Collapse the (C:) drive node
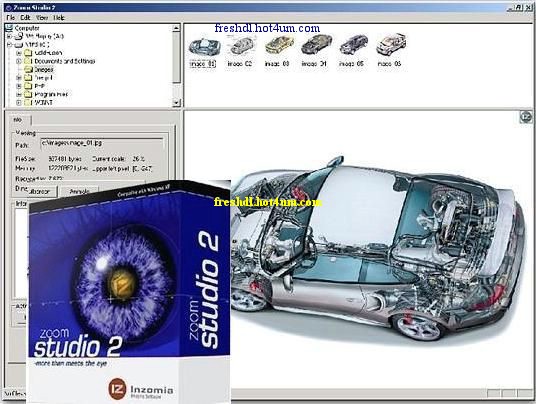Image resolution: width=536 pixels, height=404 pixels. (x=10, y=45)
